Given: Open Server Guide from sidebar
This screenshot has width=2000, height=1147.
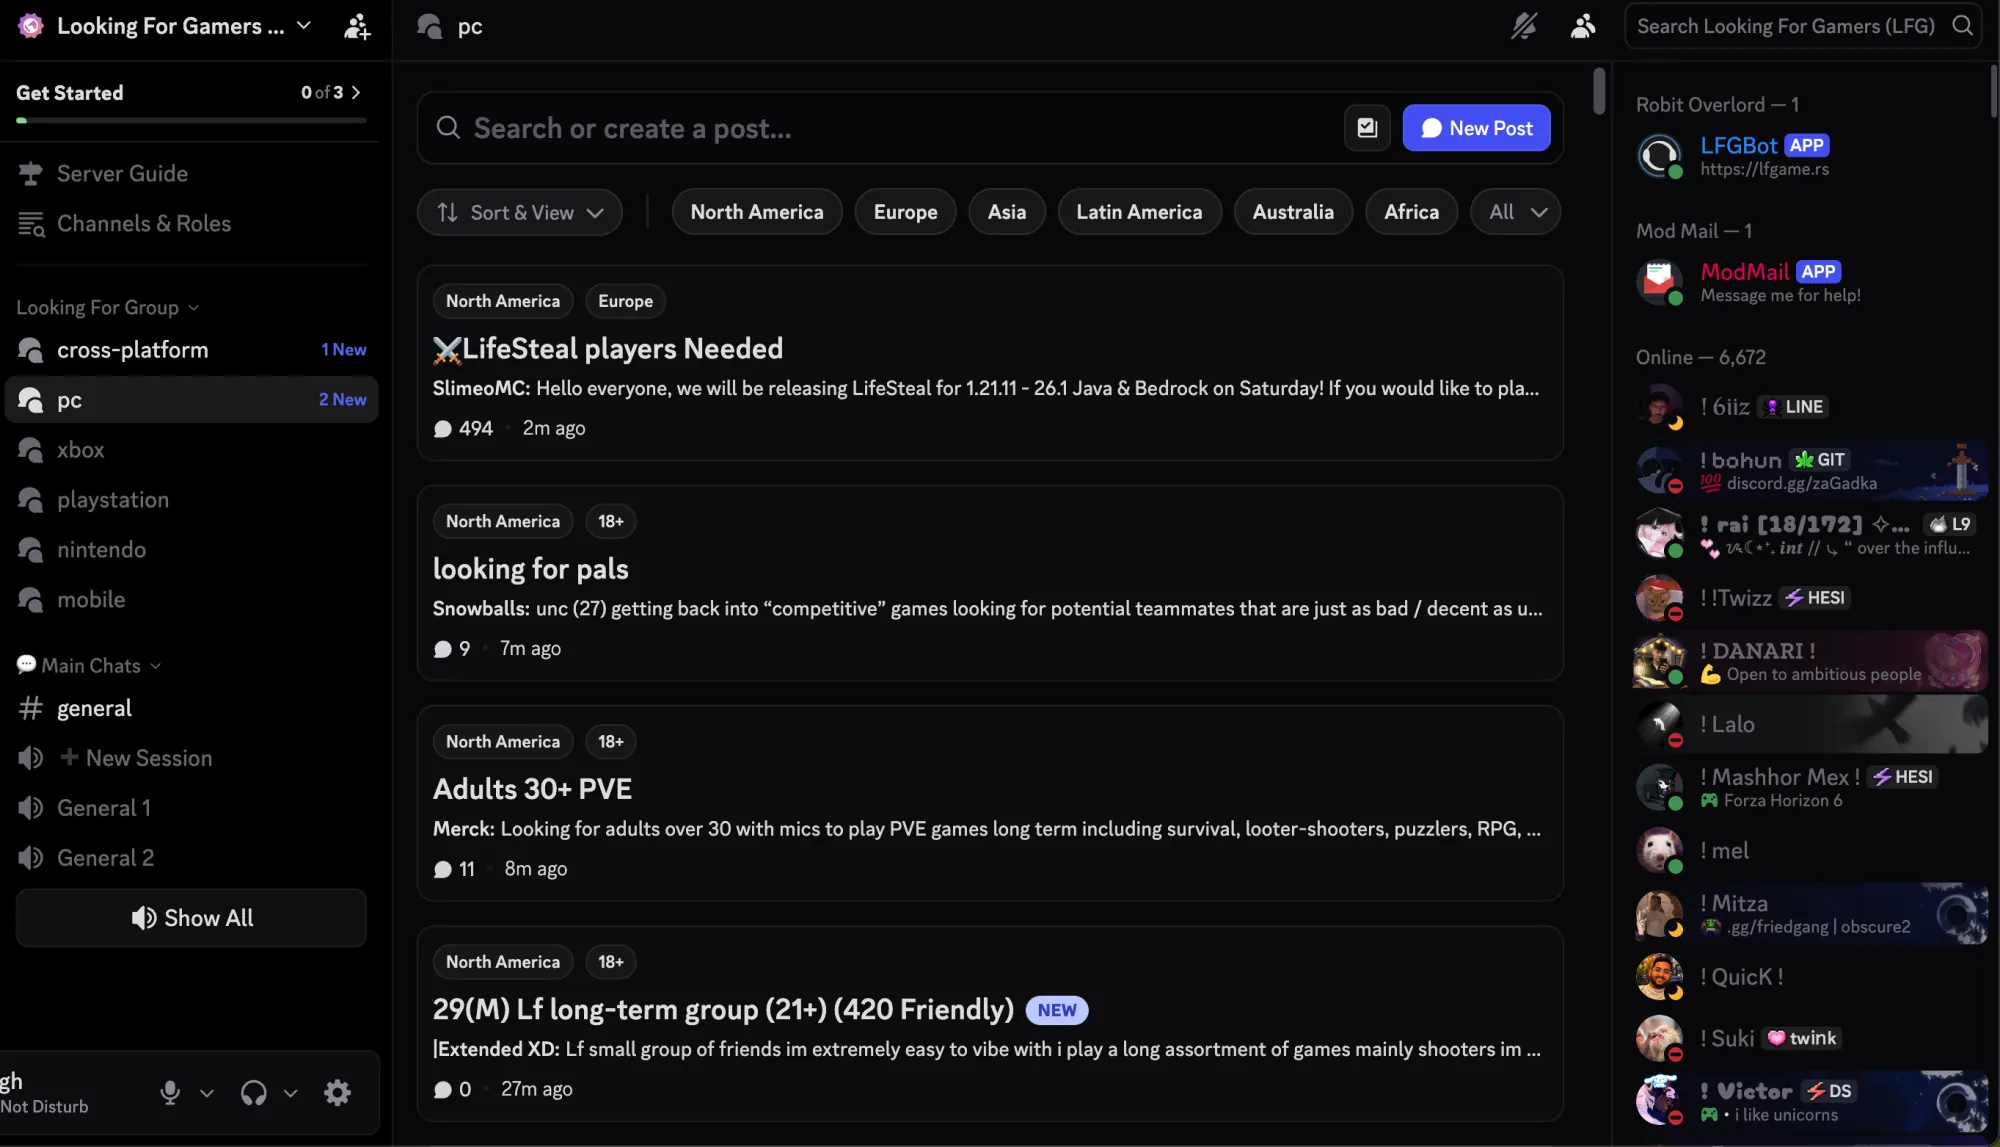Looking at the screenshot, I should (x=191, y=173).
